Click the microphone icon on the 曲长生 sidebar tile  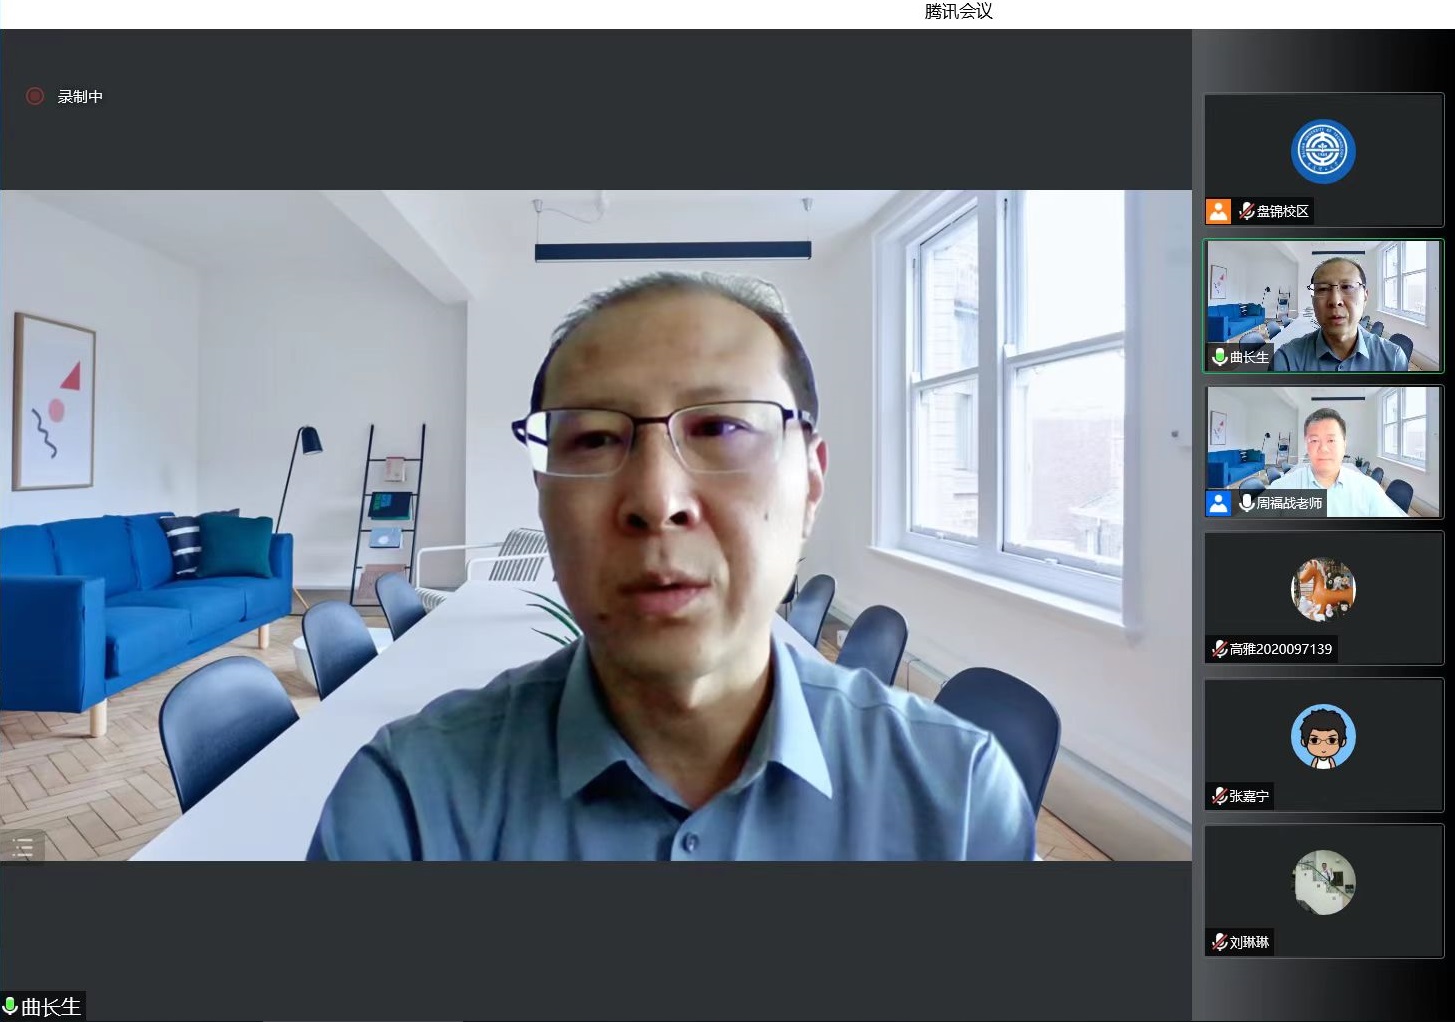pyautogui.click(x=1219, y=357)
